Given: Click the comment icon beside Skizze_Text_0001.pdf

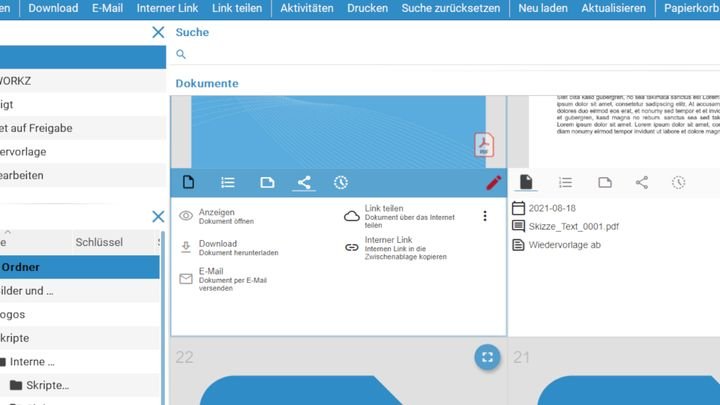Looking at the screenshot, I should (x=518, y=226).
